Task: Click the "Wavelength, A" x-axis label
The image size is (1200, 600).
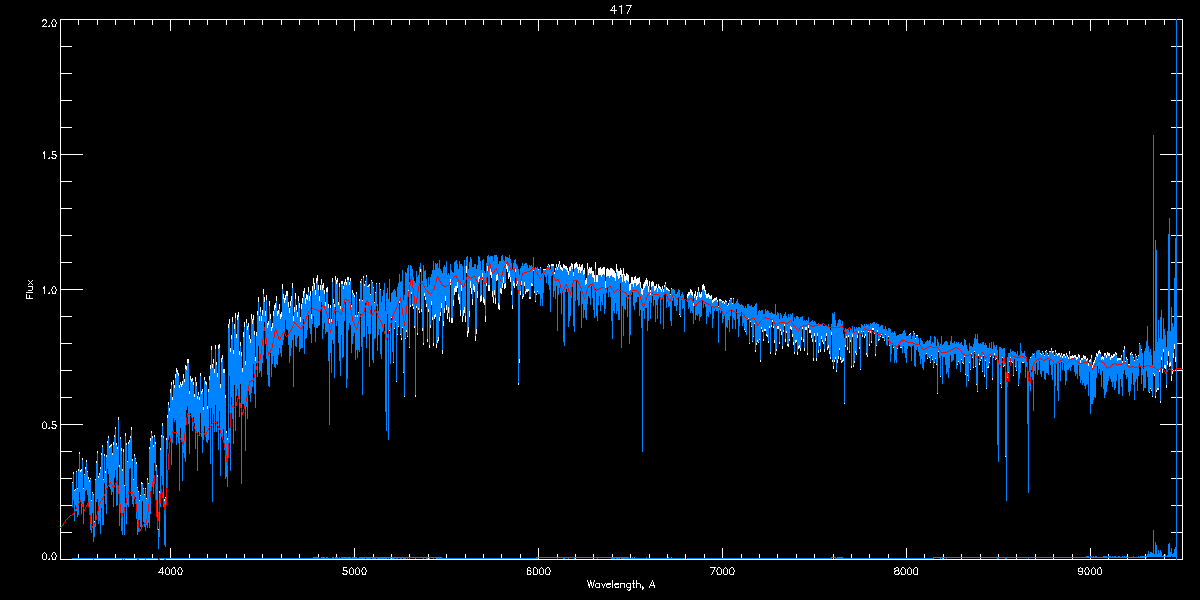Action: point(620,584)
